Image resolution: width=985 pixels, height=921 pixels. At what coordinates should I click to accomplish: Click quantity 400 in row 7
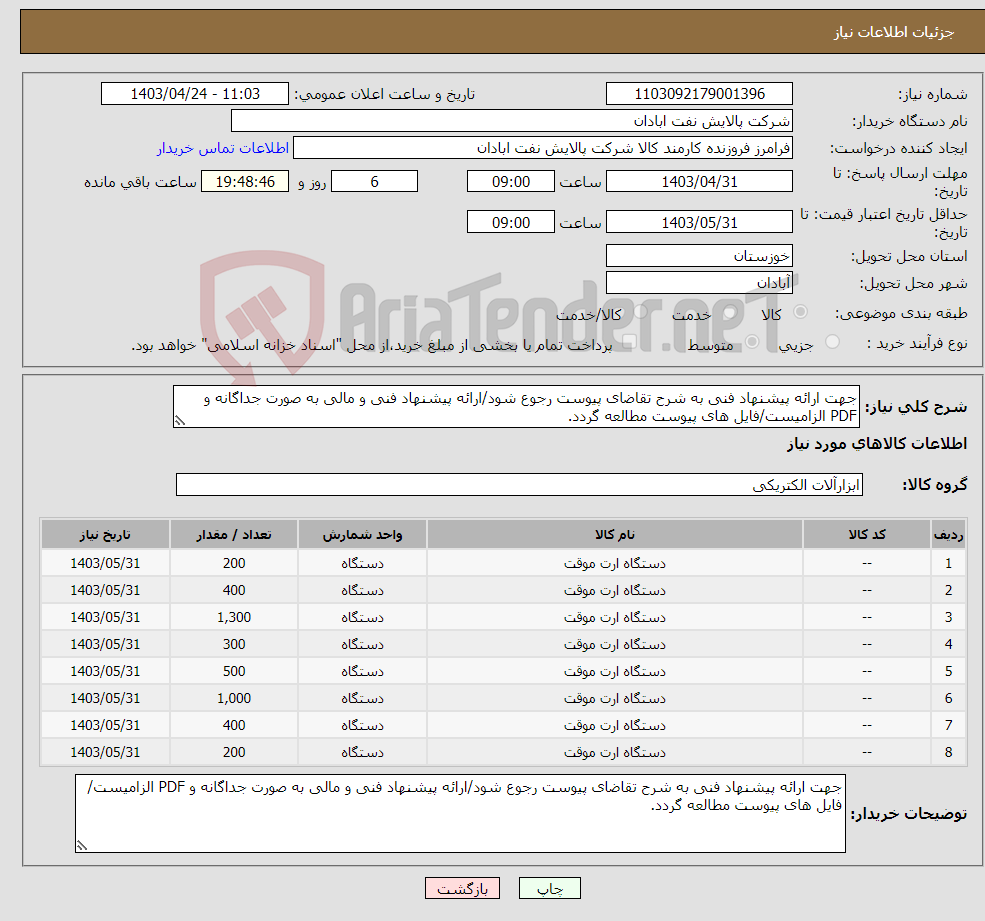pos(234,725)
